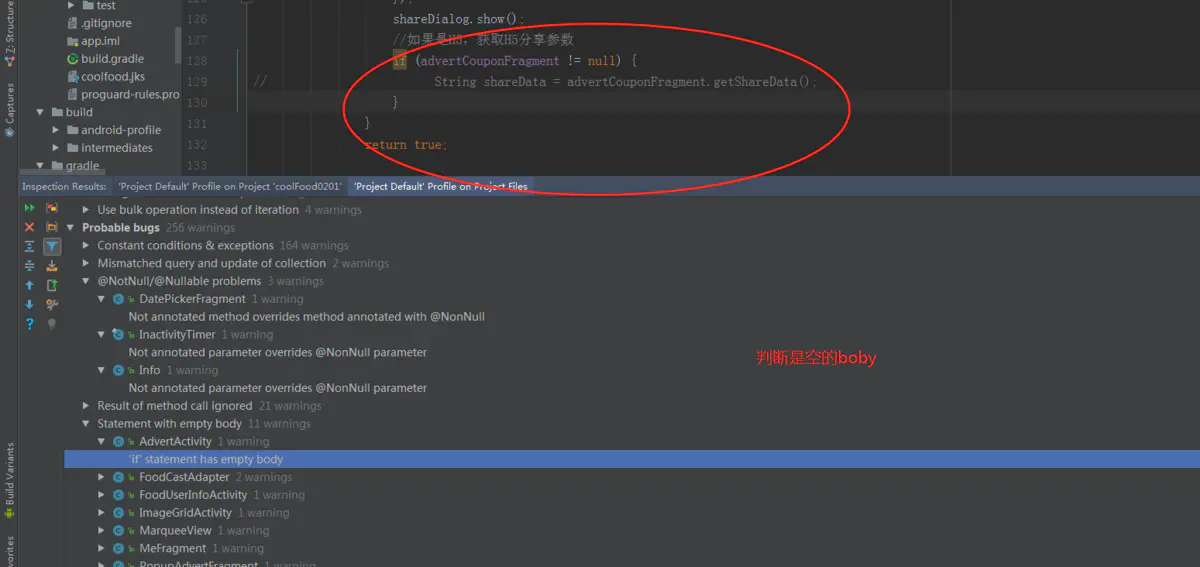Select 'Project Default' Profile on Project Files tab
Screen dimensions: 1200x567
(441, 186)
